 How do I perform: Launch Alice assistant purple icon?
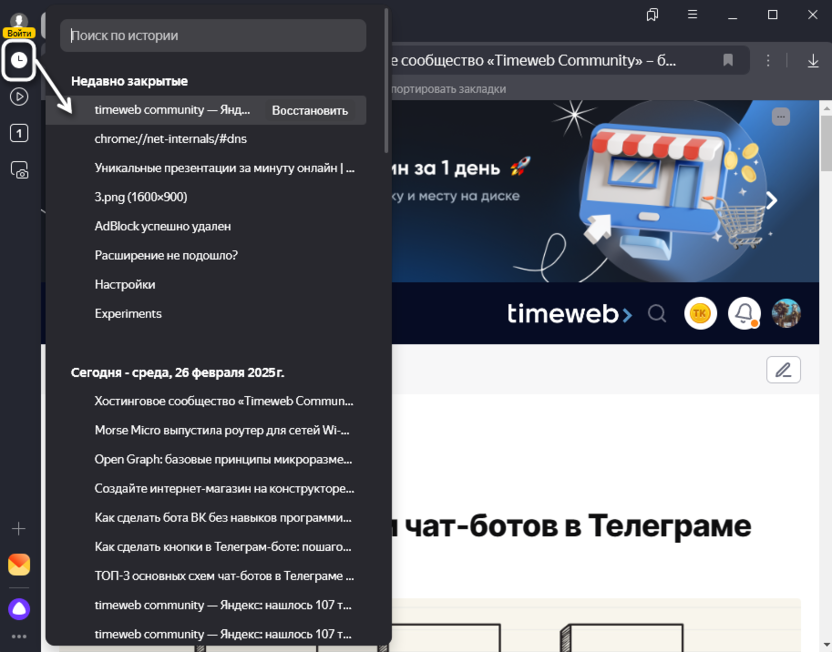[19, 609]
